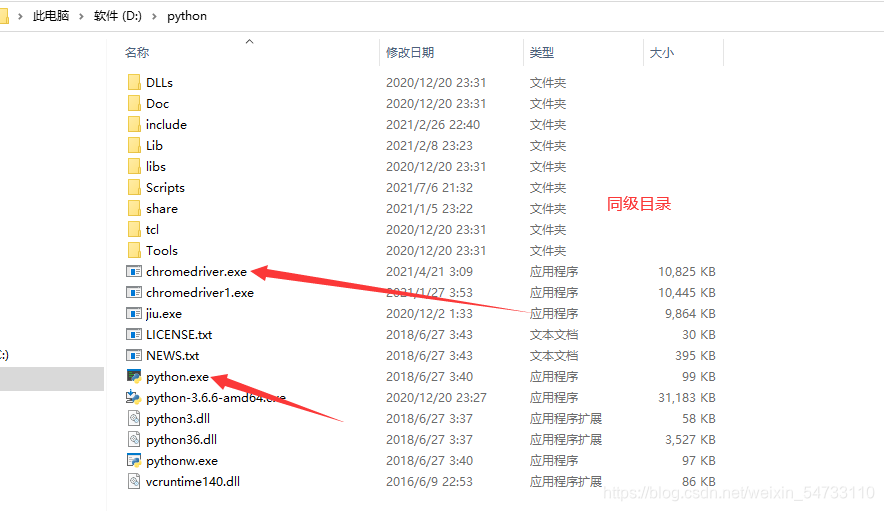Select the file name python36.dll
This screenshot has height=511, width=884.
click(x=181, y=439)
